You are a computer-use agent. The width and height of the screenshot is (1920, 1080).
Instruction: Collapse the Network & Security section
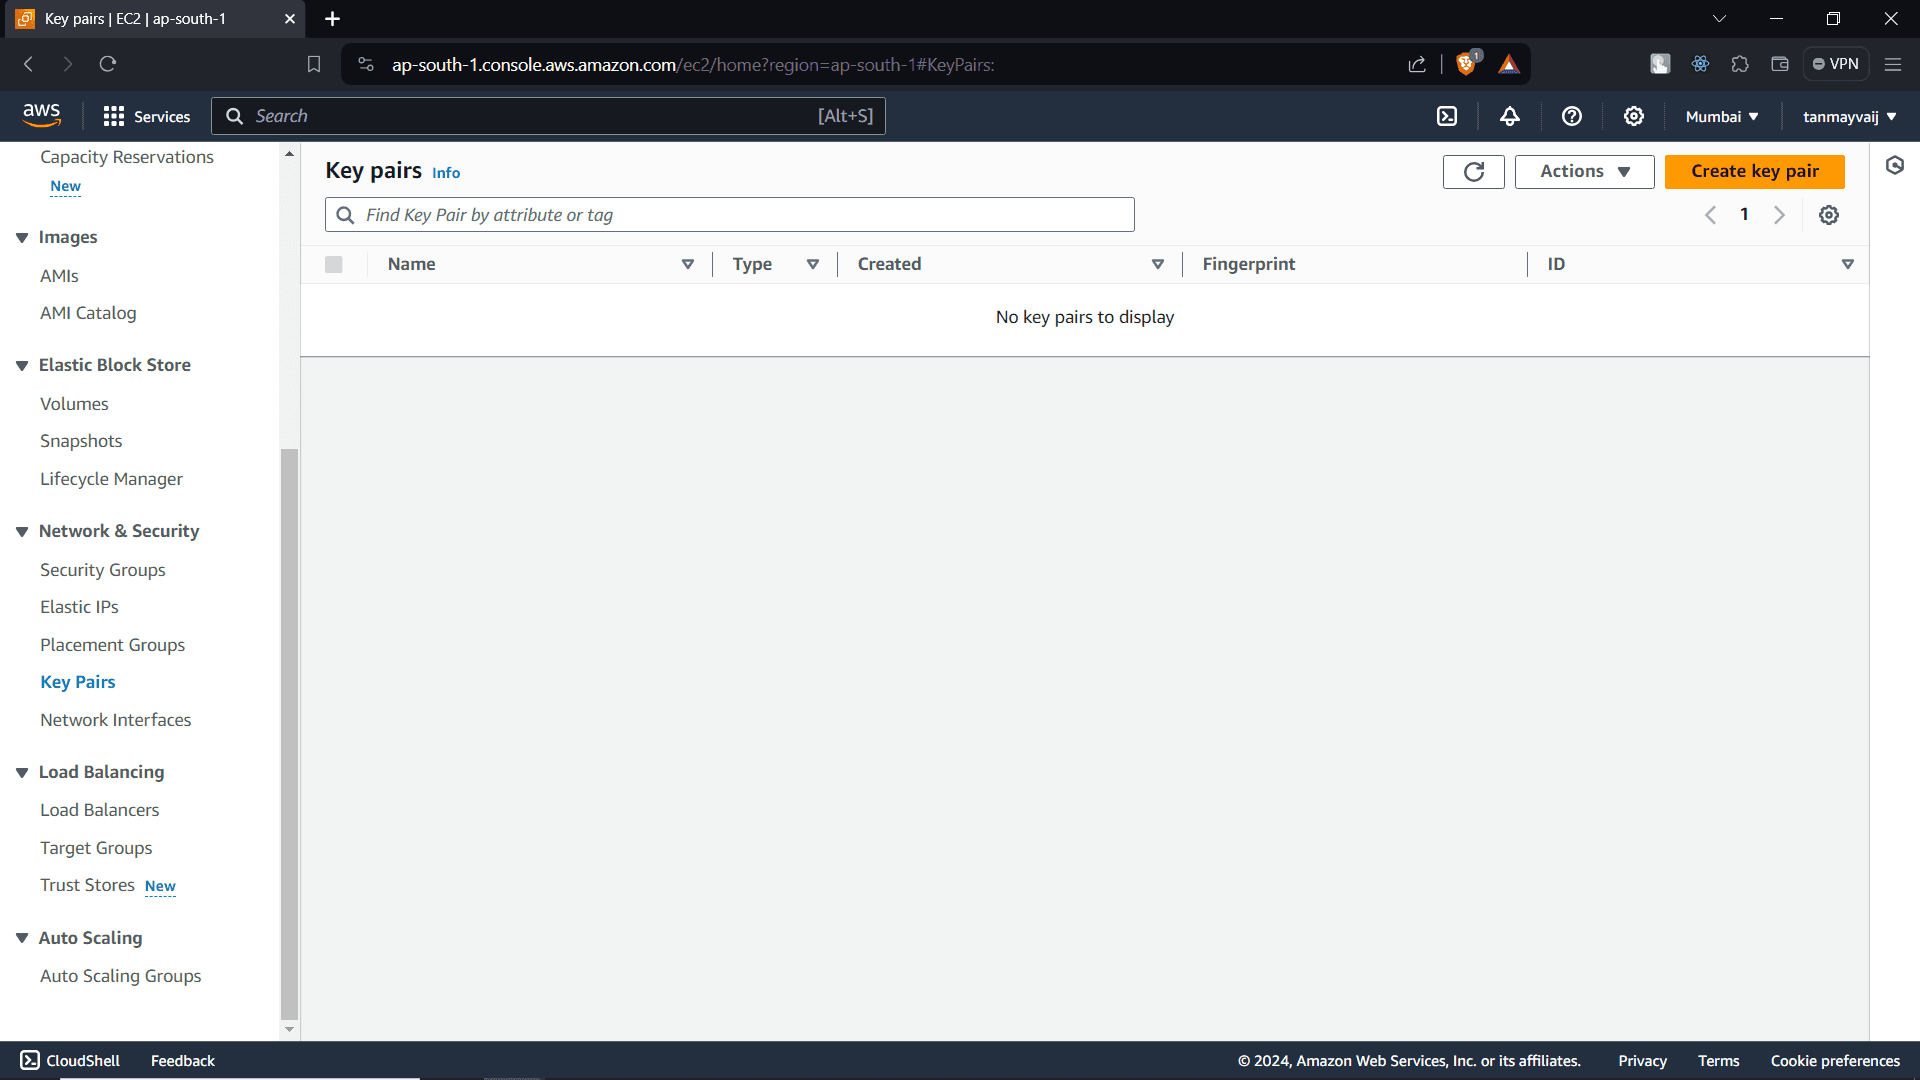22,531
